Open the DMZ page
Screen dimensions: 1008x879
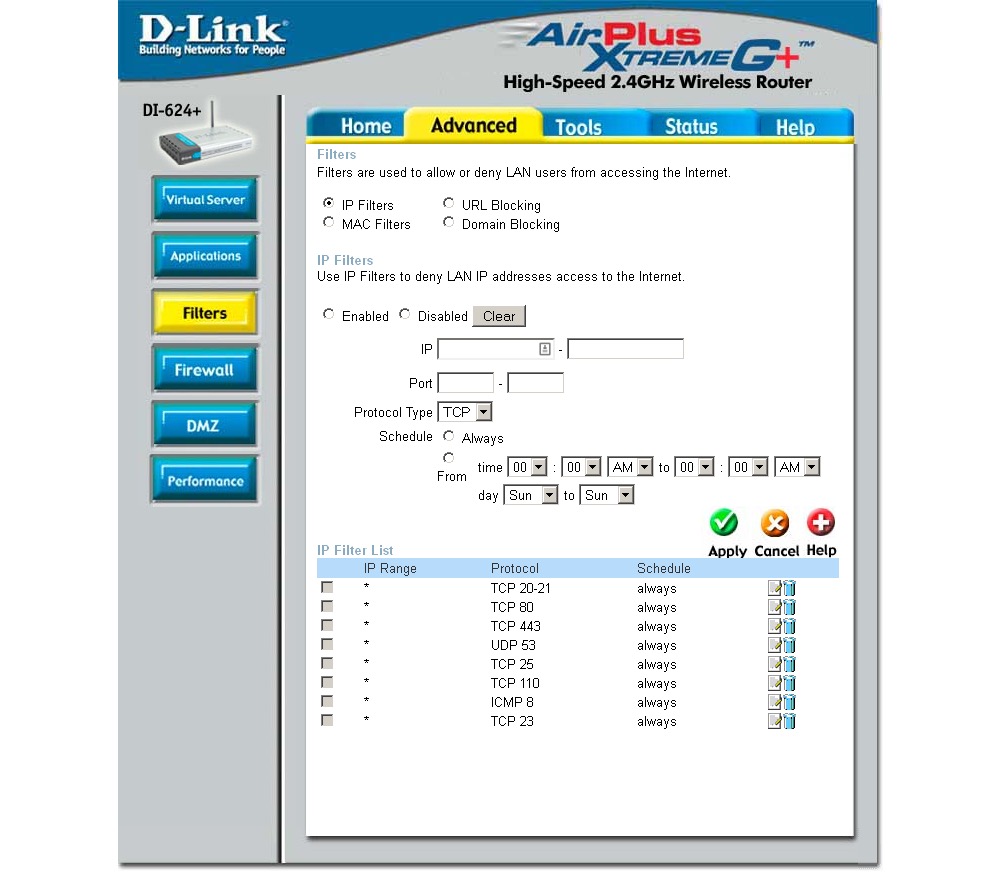click(x=205, y=425)
